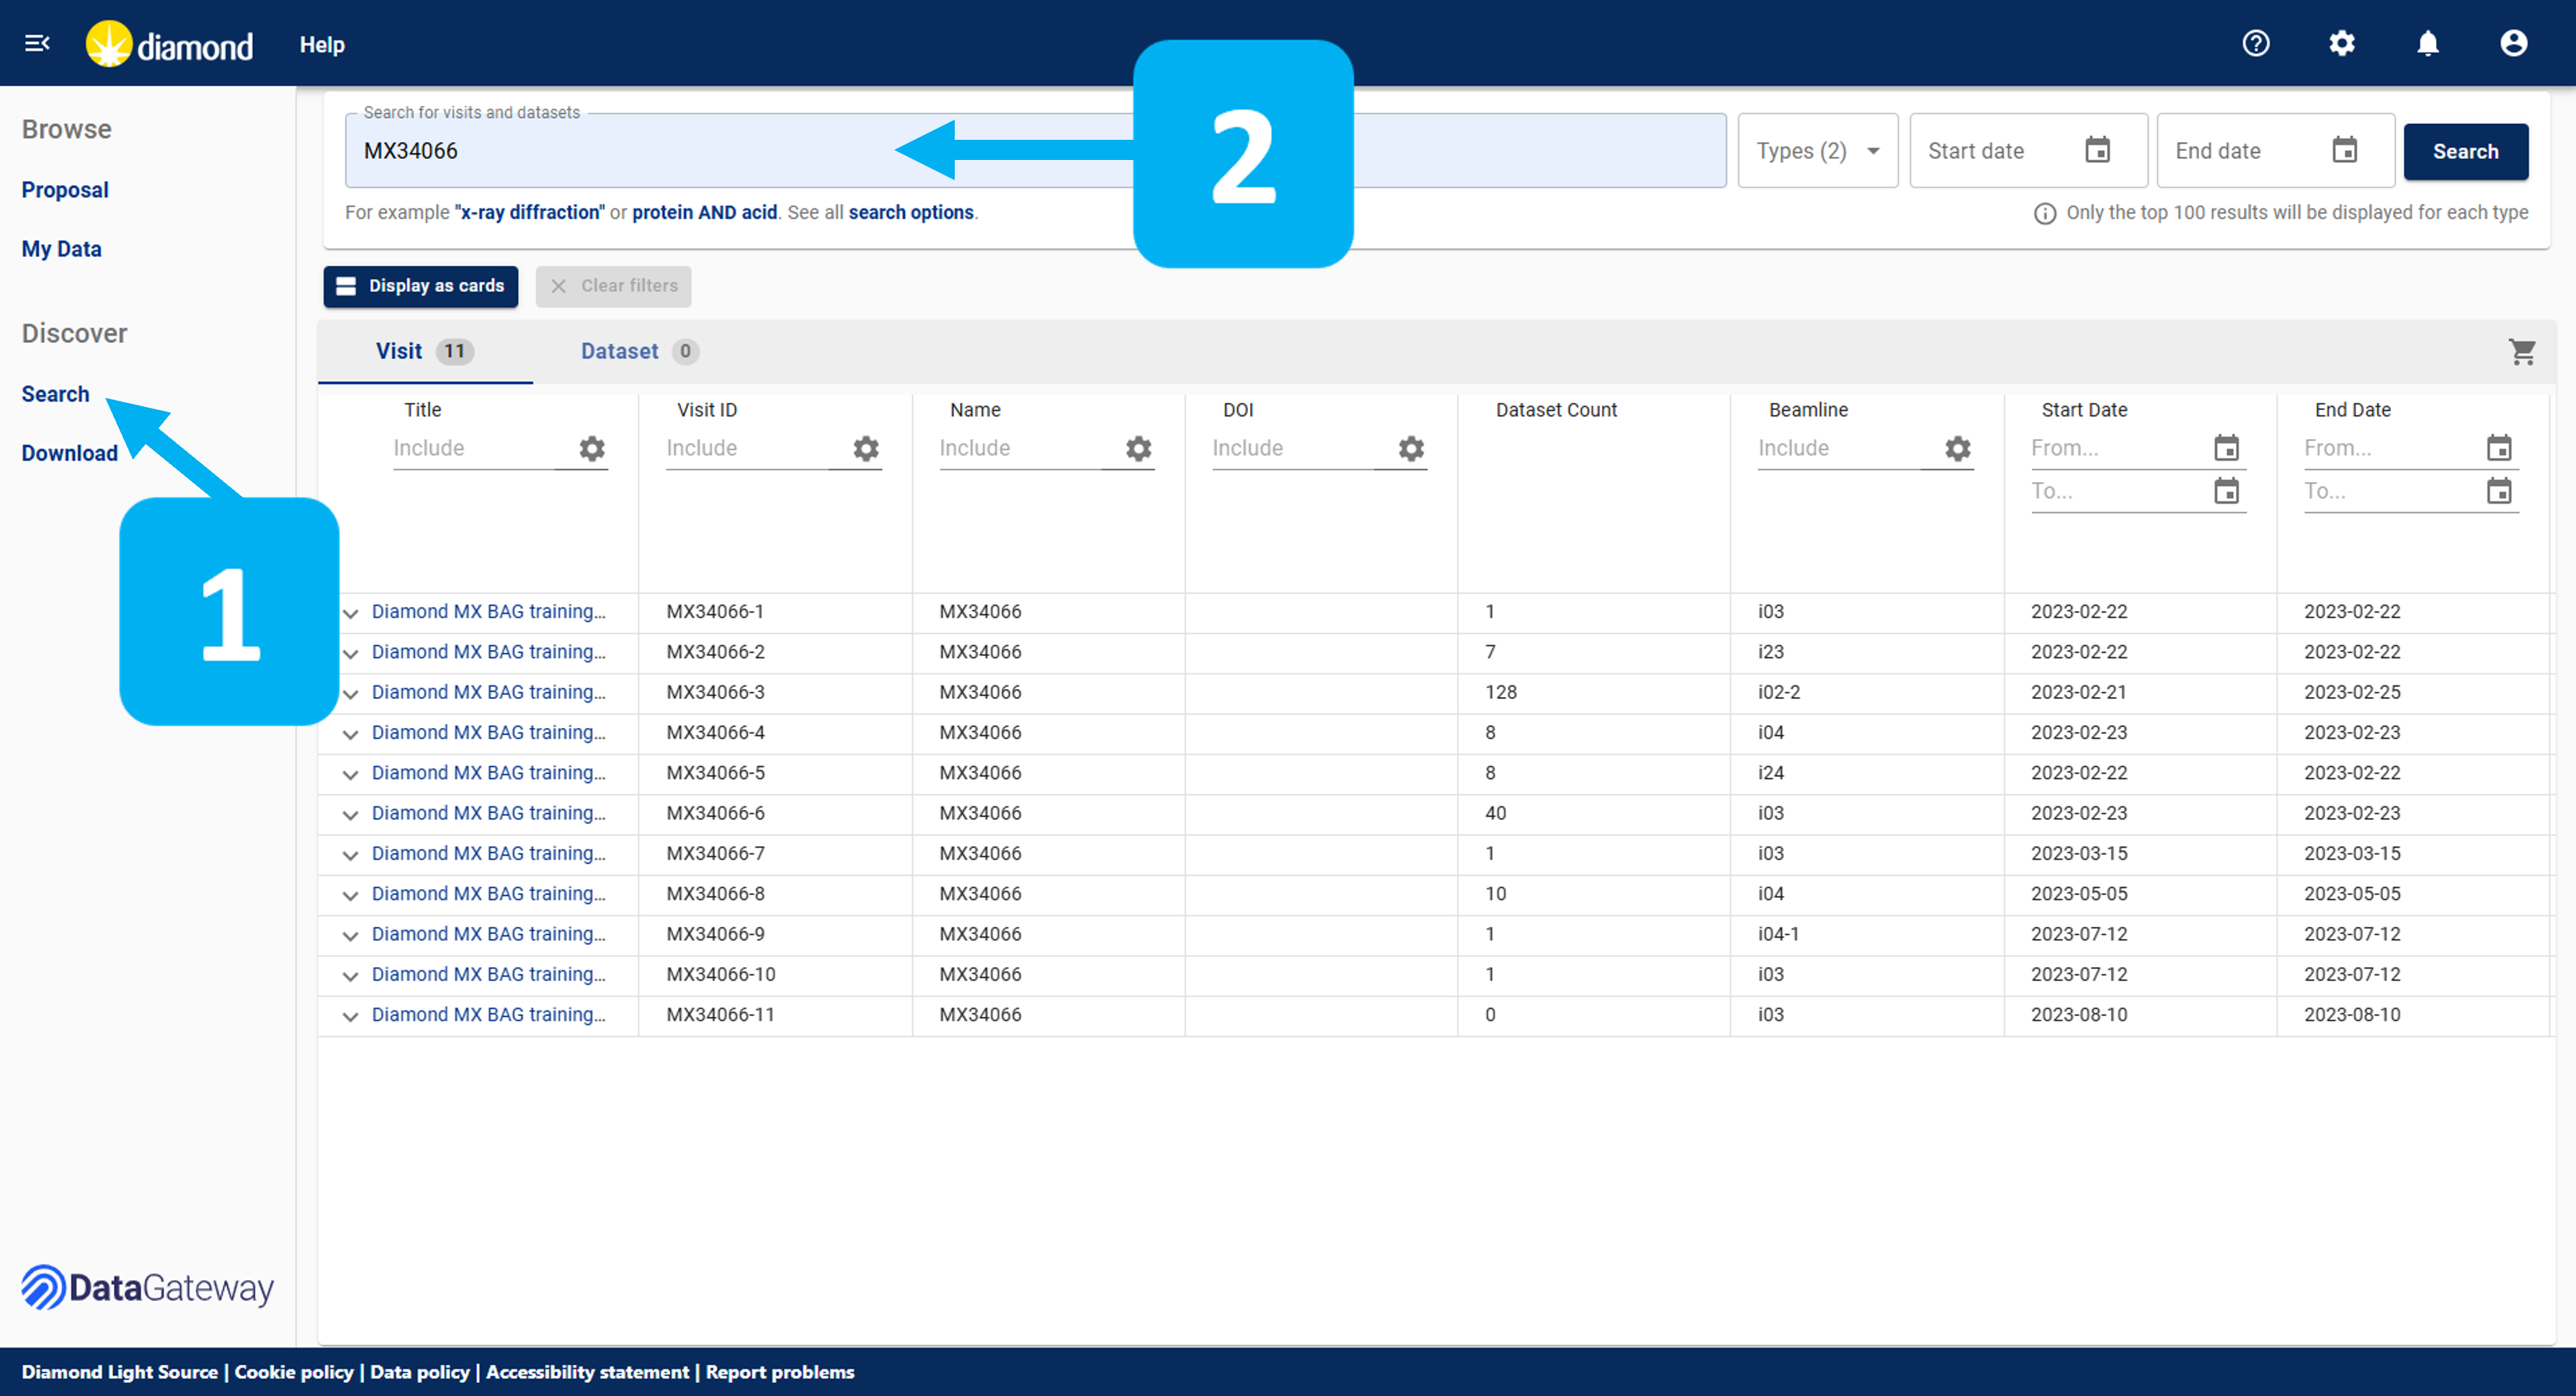This screenshot has height=1396, width=2576.
Task: Expand details for row MX34066-5
Action: [350, 774]
